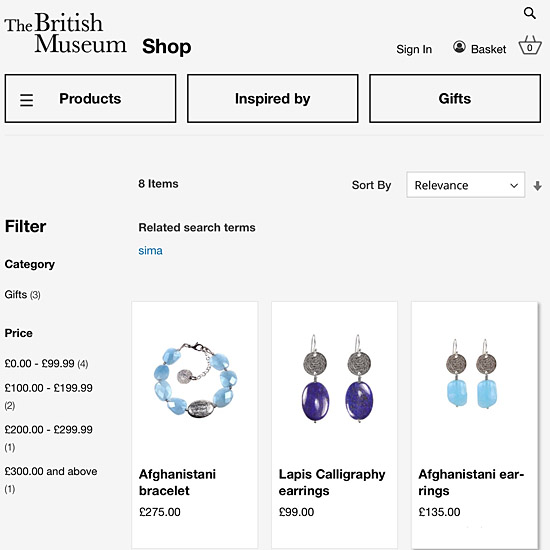Click the related search term sima
The image size is (550, 550).
pos(150,251)
